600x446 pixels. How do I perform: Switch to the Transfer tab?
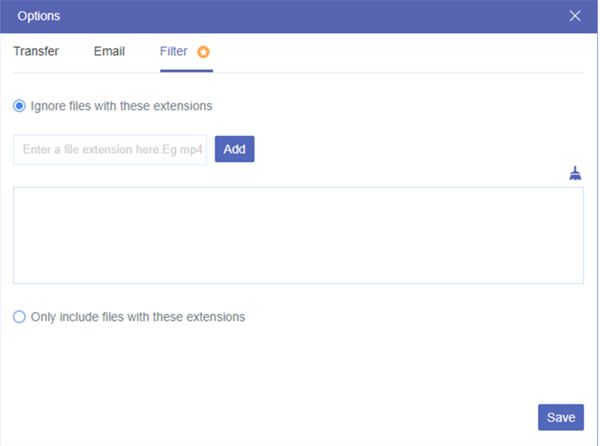click(36, 51)
